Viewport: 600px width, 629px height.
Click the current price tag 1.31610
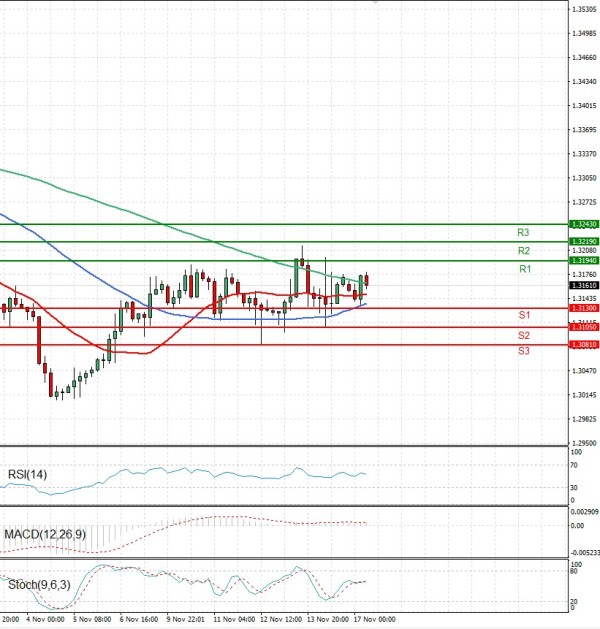pos(583,285)
